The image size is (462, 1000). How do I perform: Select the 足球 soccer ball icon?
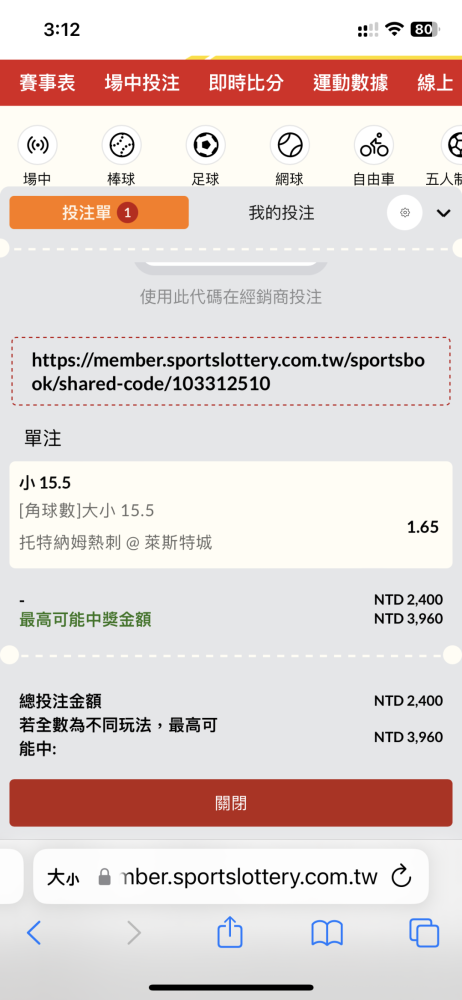205,145
